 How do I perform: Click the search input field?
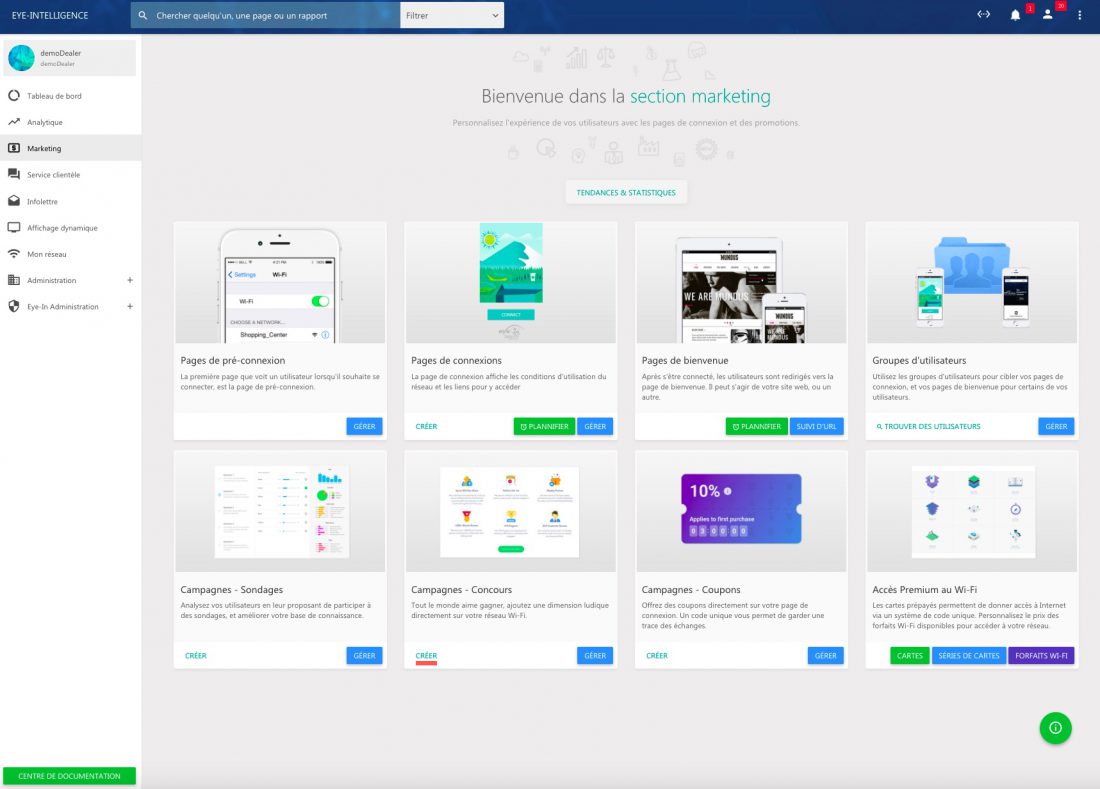270,16
